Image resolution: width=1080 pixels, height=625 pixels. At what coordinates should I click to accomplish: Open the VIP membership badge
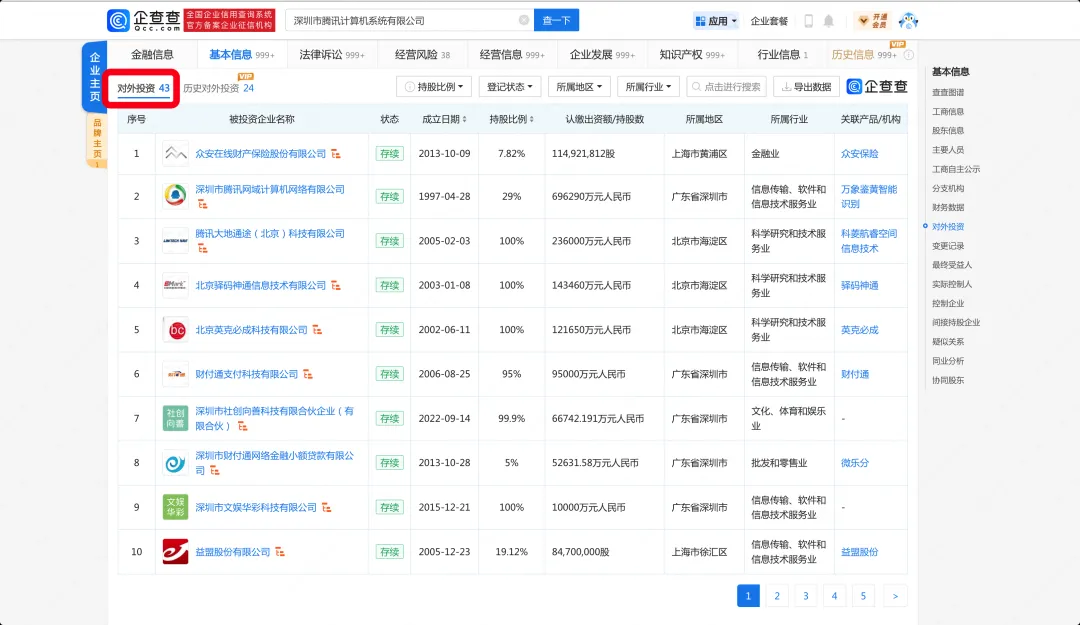tap(873, 21)
